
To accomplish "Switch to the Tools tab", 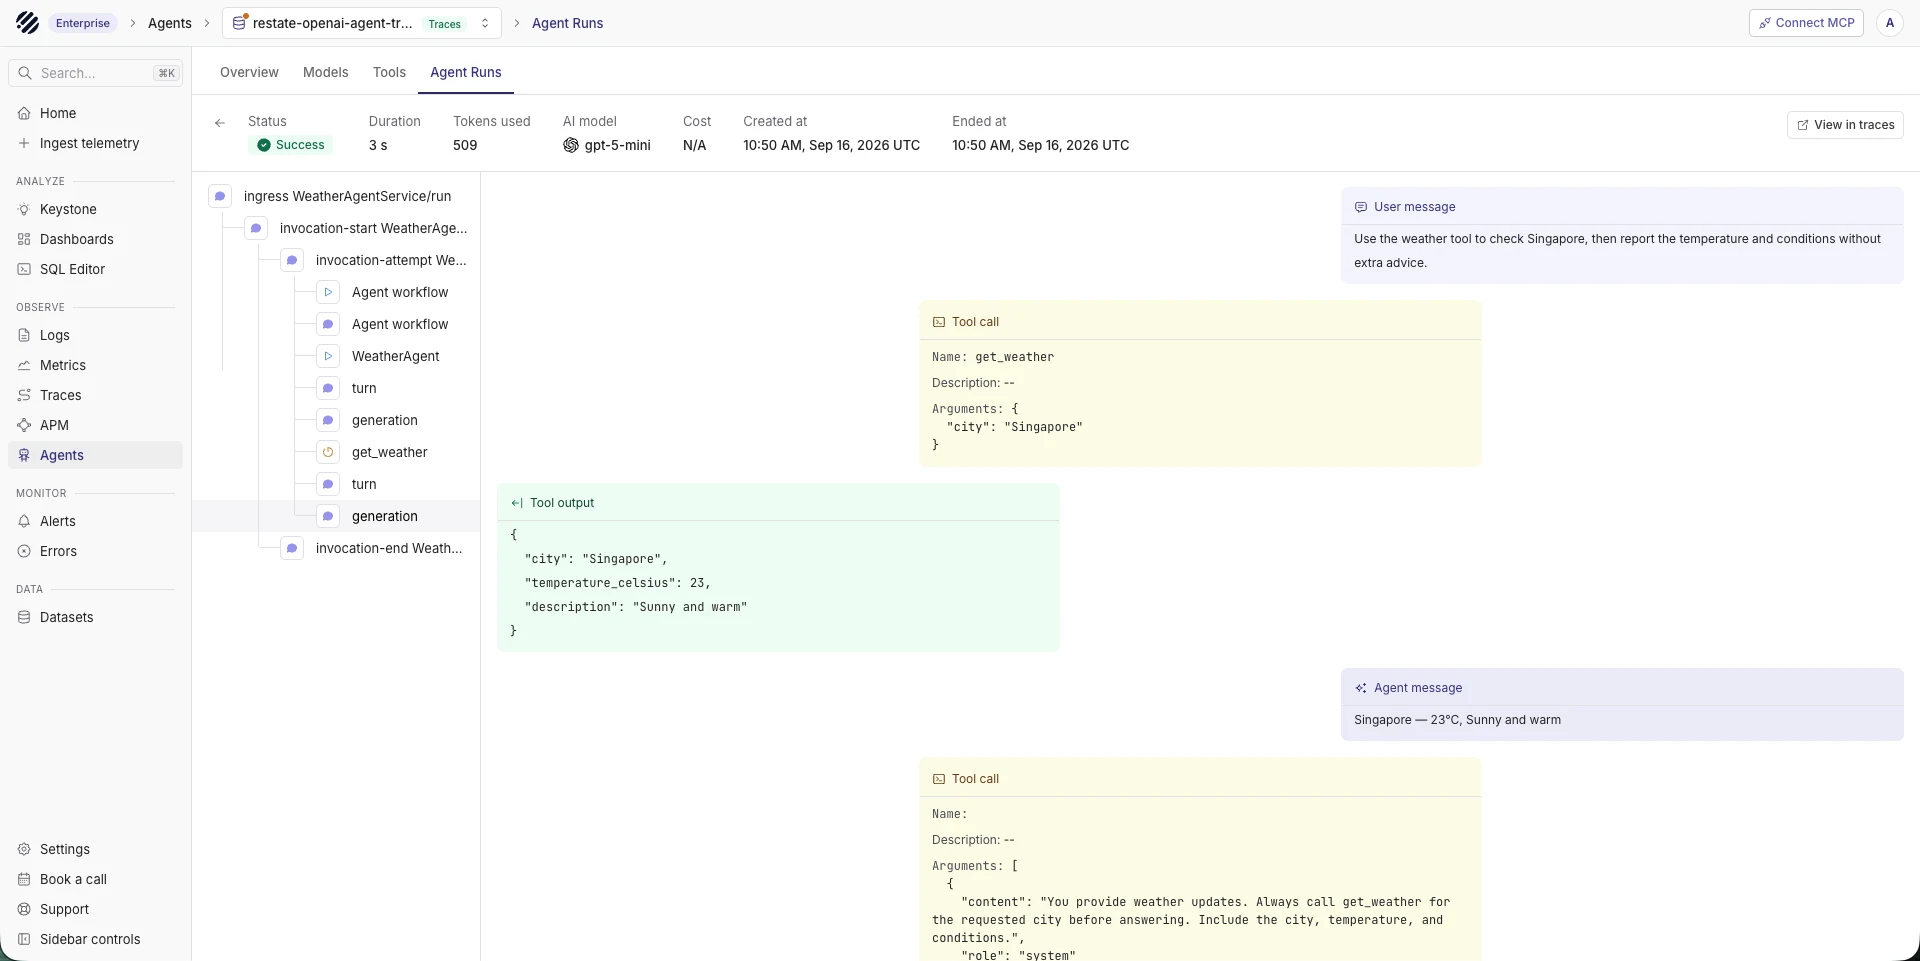I will click(389, 72).
